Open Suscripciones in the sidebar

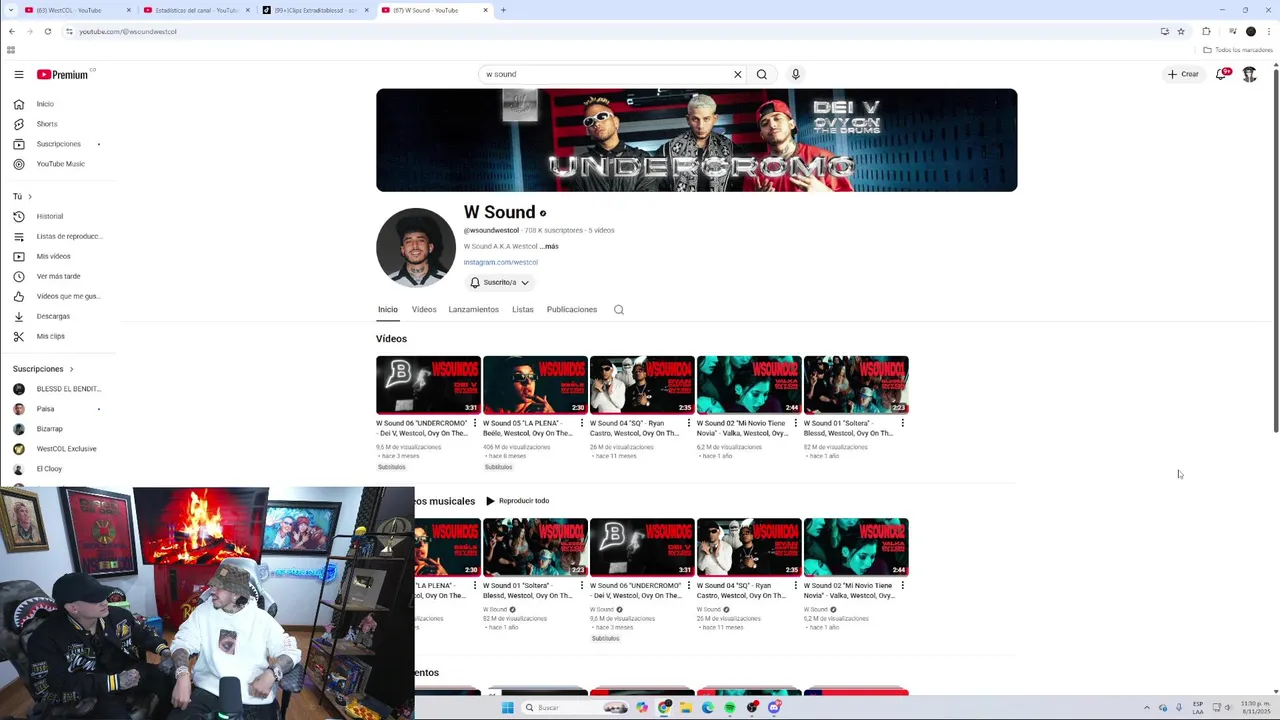click(58, 144)
